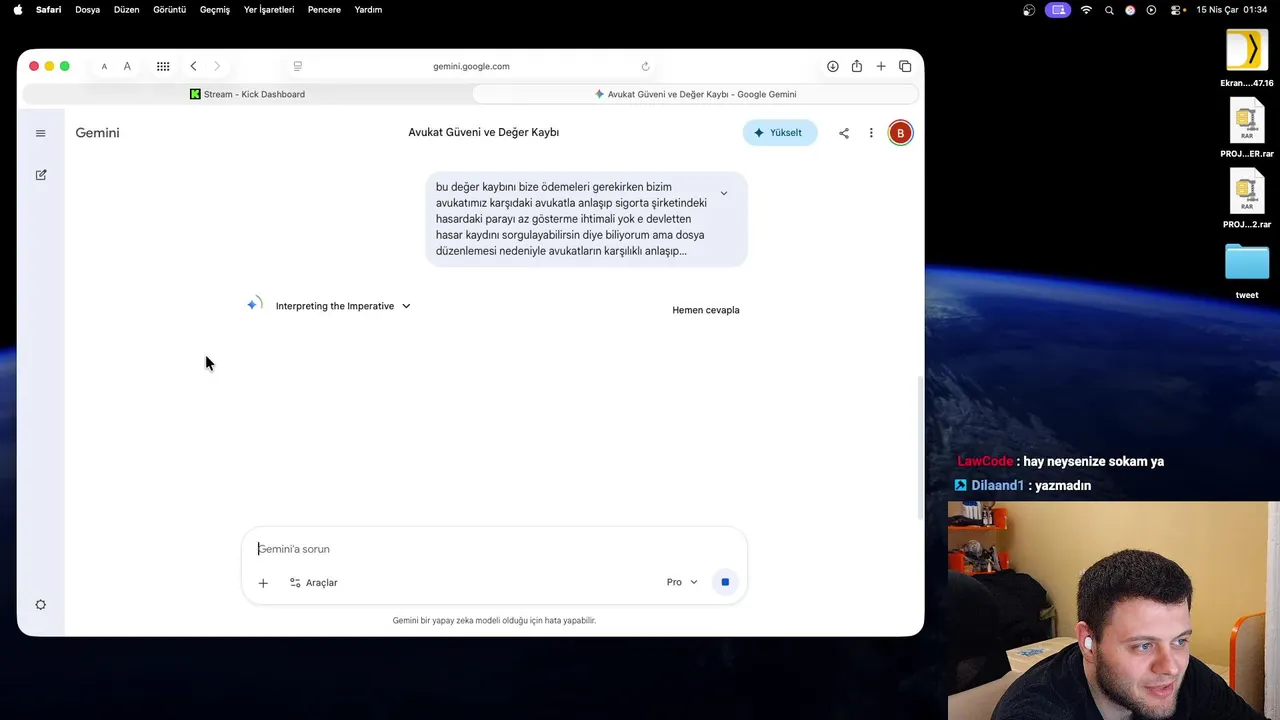The width and height of the screenshot is (1280, 720).
Task: Expand Interpreting the Imperative thinking
Action: [343, 306]
